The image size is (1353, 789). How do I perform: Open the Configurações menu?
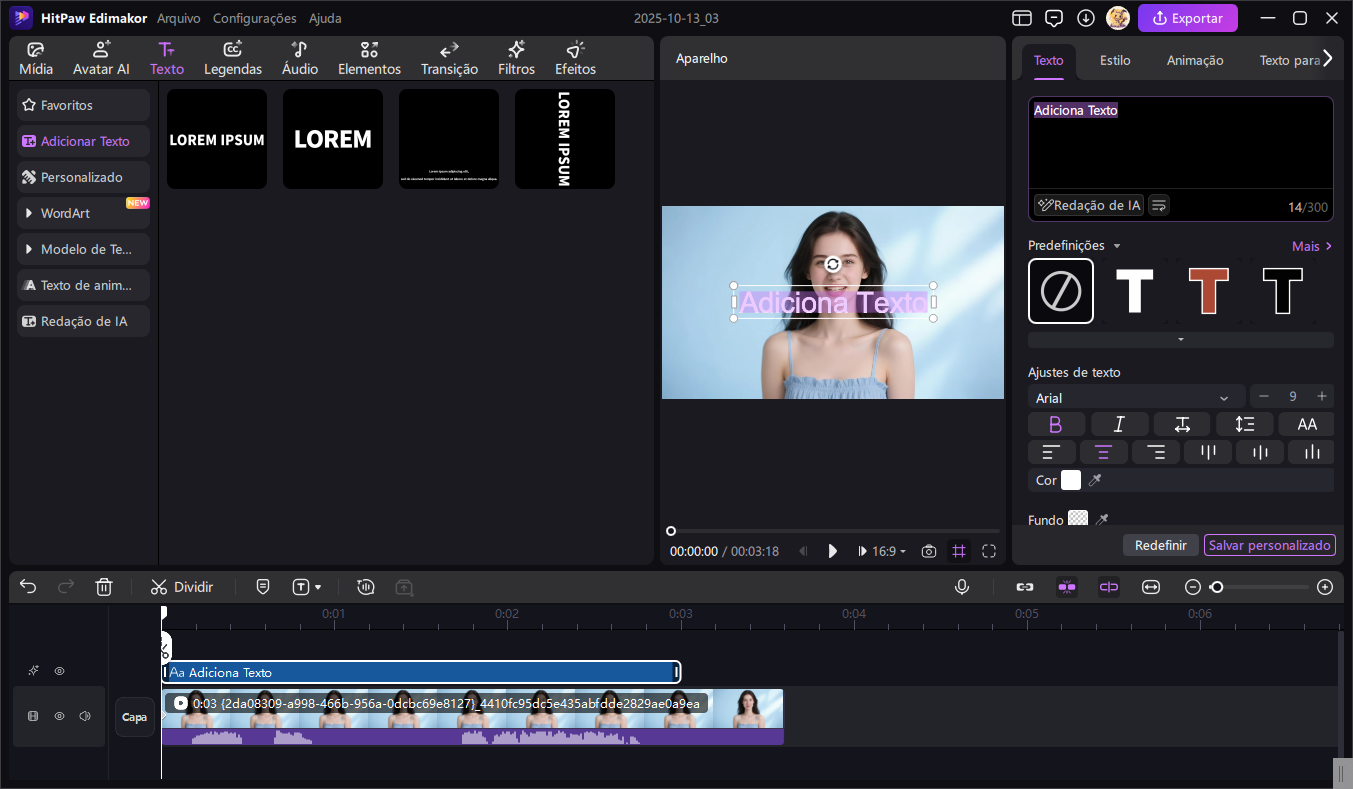click(x=254, y=18)
